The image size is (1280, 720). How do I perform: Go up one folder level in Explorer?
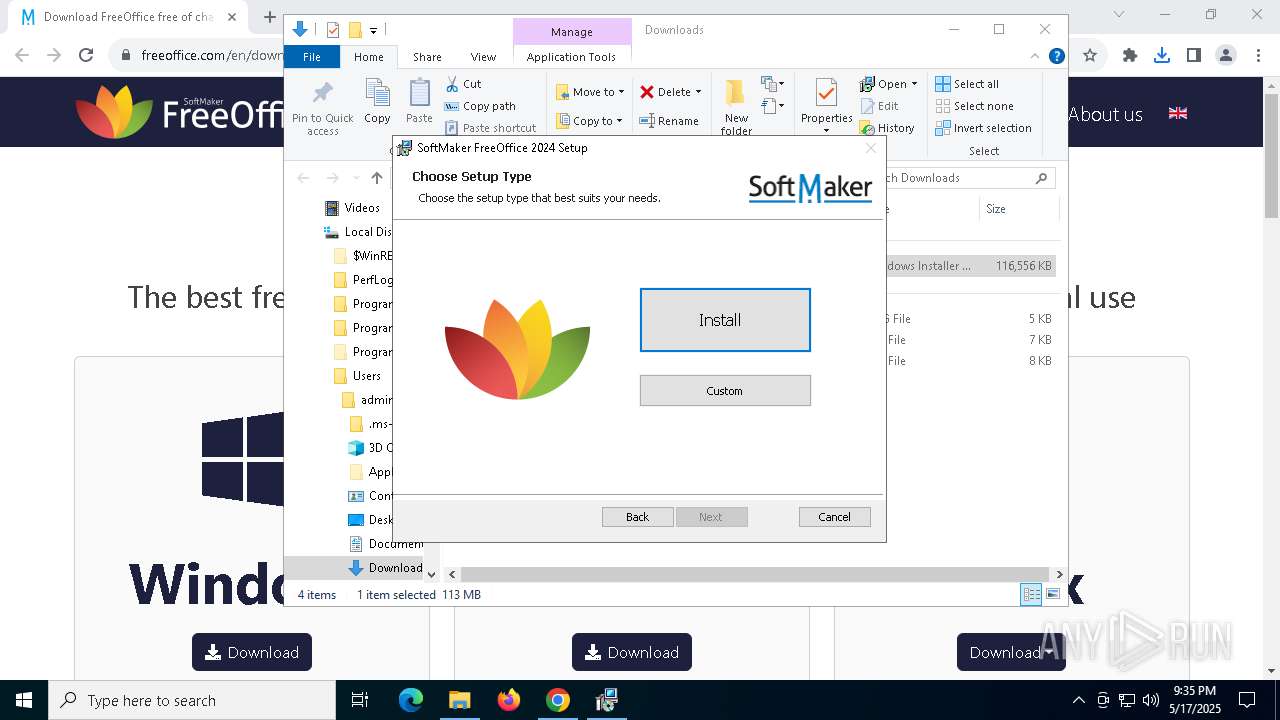click(x=376, y=178)
